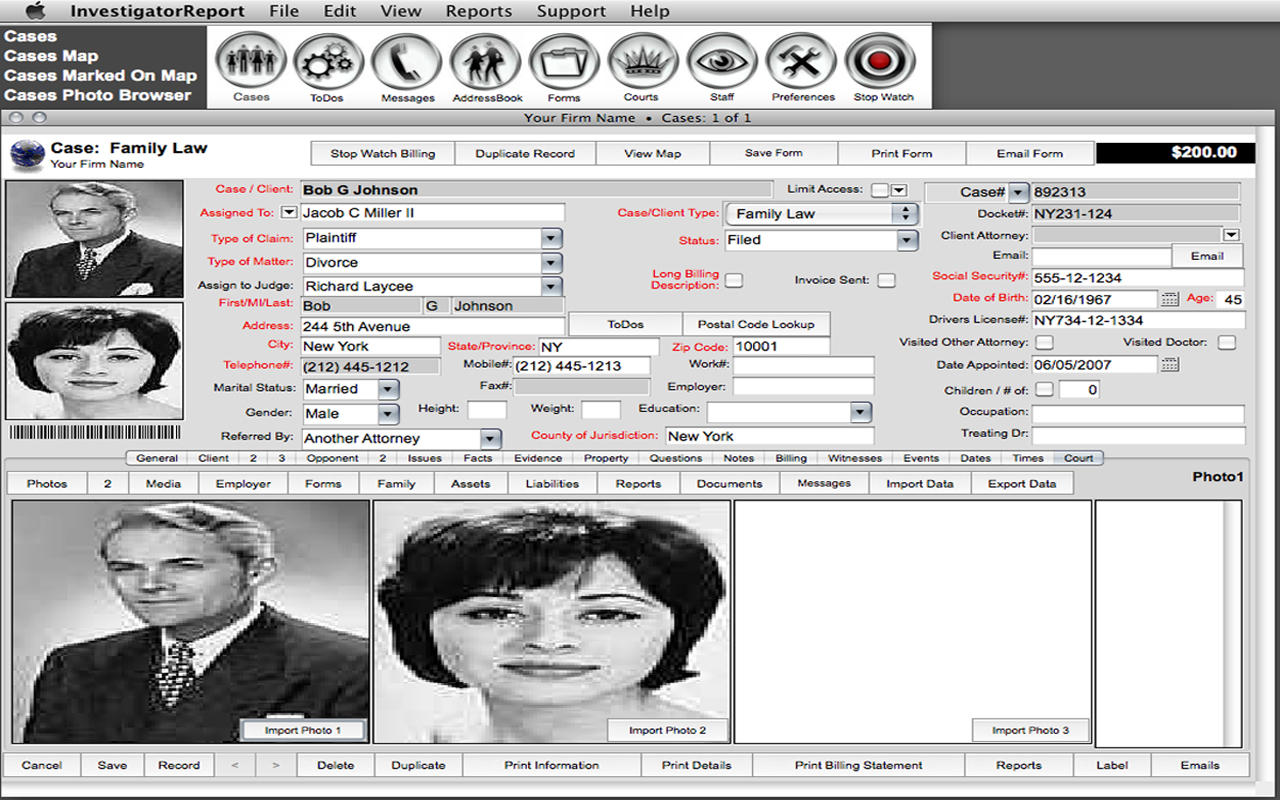Switch to the Evidence tab
The height and width of the screenshot is (800, 1280).
point(538,458)
